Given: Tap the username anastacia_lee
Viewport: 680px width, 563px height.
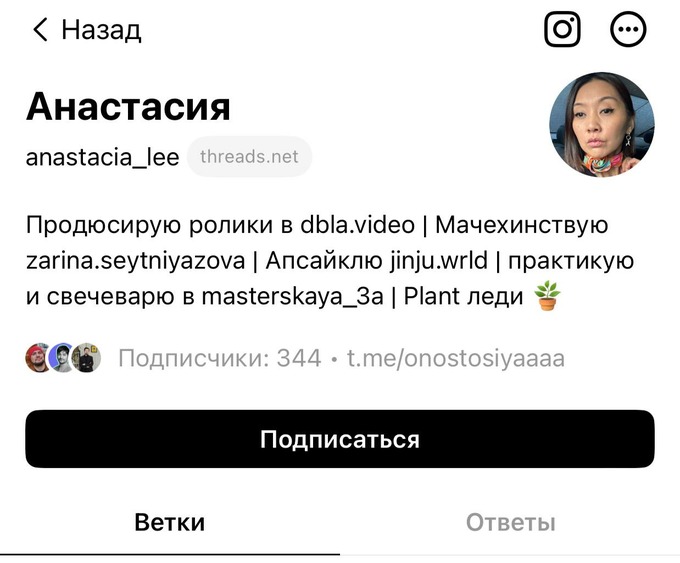Looking at the screenshot, I should click(x=102, y=157).
